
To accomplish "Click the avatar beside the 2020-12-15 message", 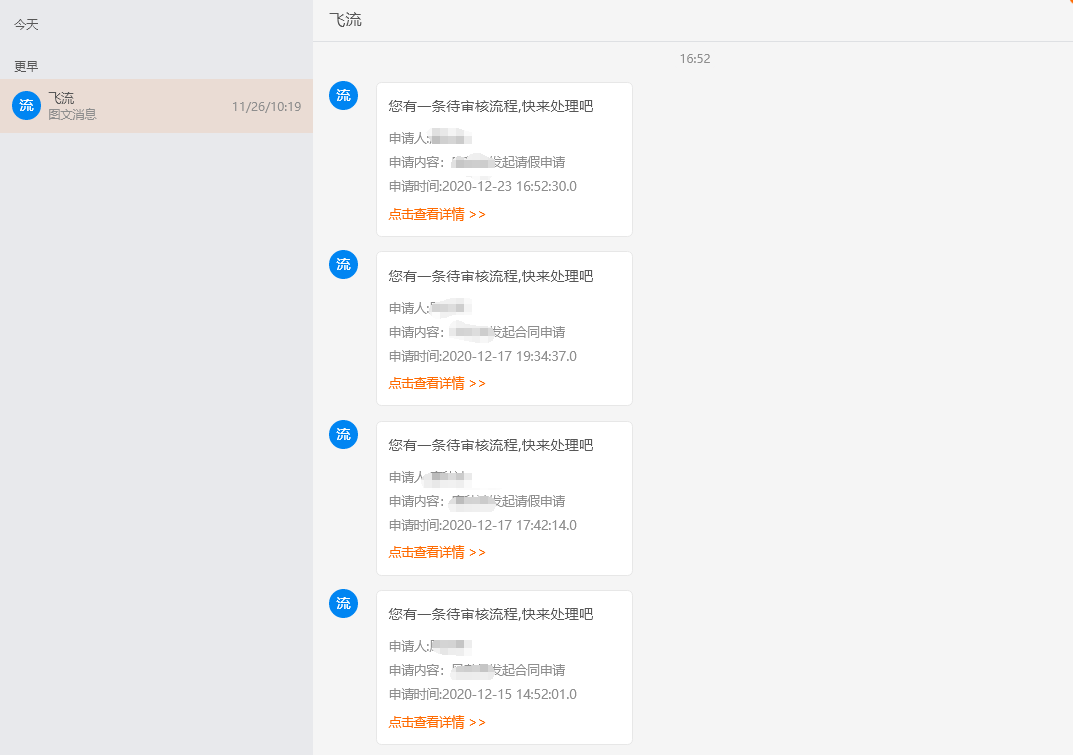I will coord(343,603).
